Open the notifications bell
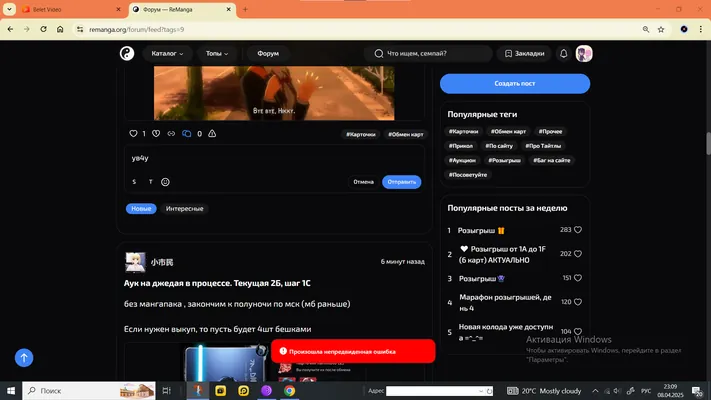711x400 pixels. point(564,54)
